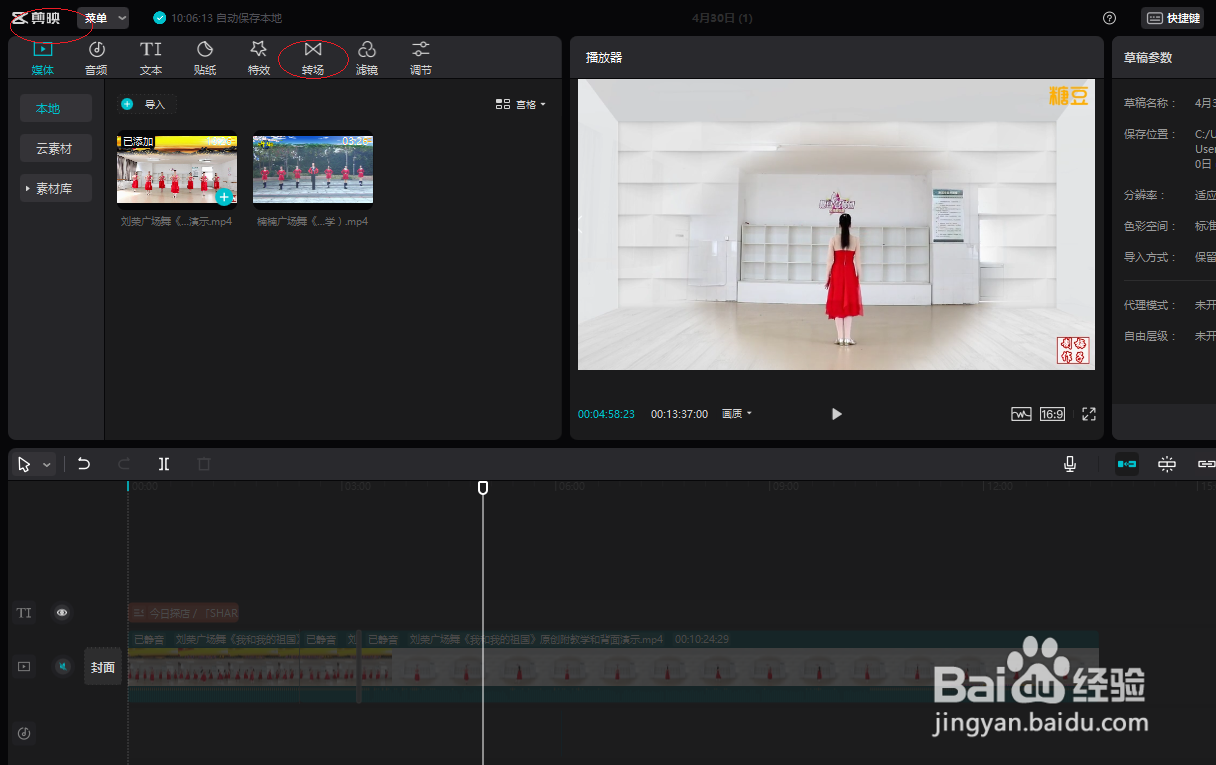Open the 特效 effects tab
The height and width of the screenshot is (765, 1216).
click(x=259, y=58)
